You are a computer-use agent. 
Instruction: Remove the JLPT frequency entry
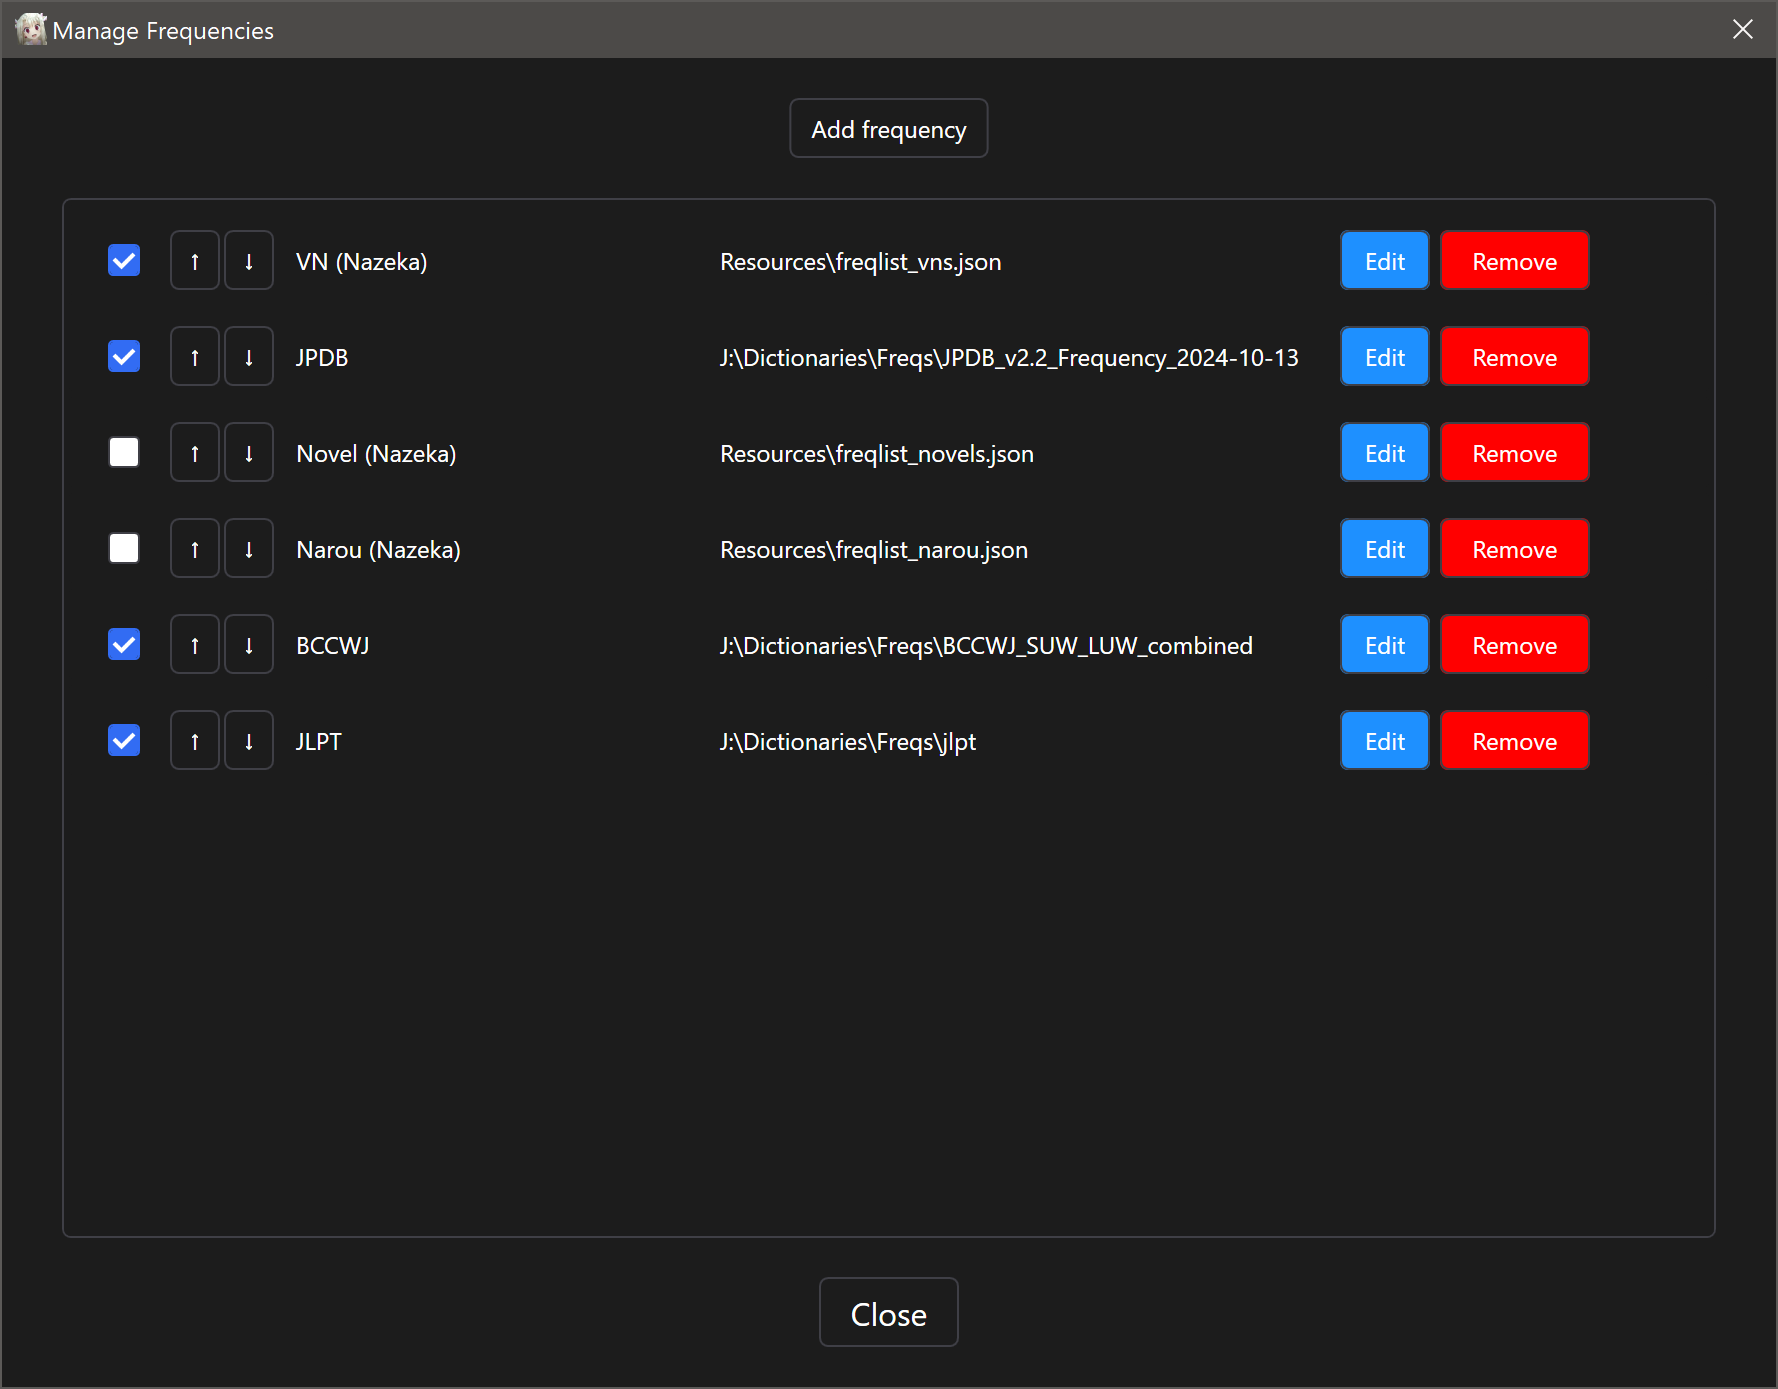pos(1514,741)
